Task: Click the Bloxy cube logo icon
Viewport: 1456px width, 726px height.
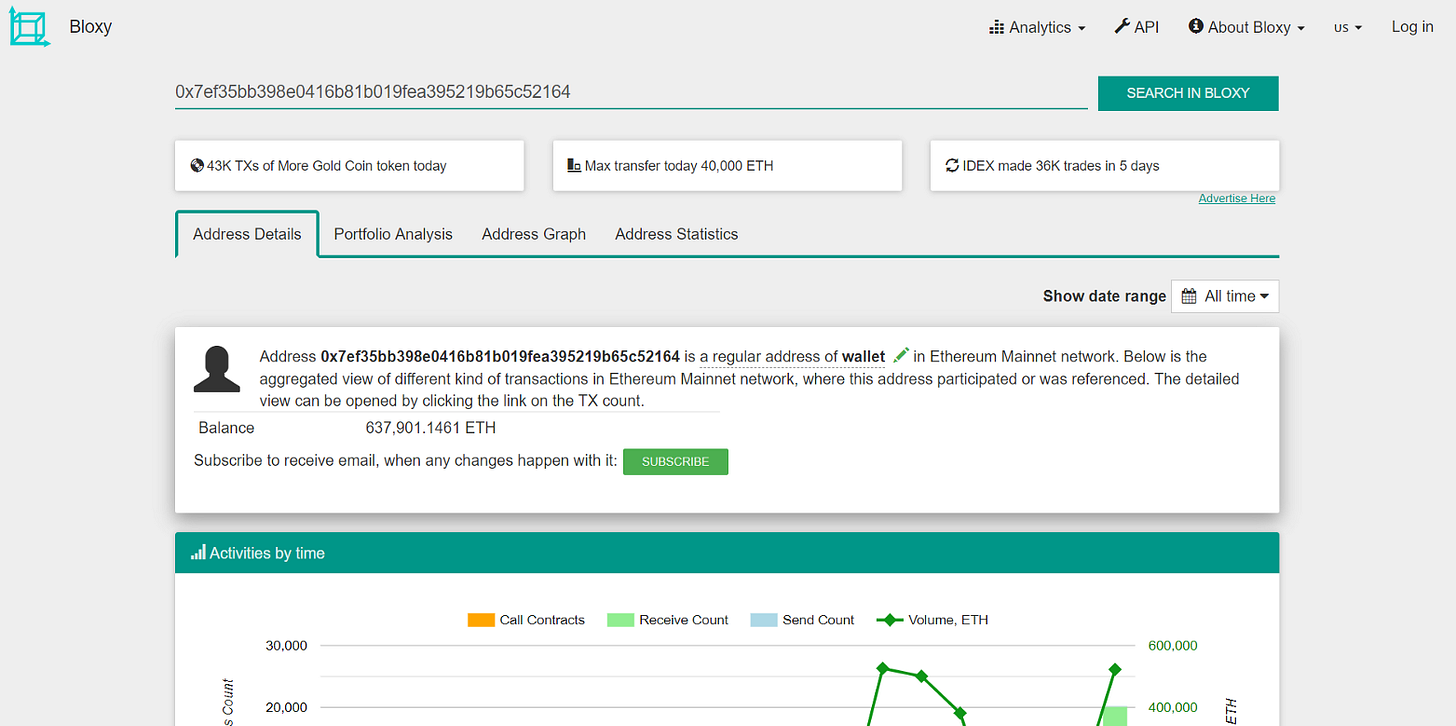Action: (x=29, y=27)
